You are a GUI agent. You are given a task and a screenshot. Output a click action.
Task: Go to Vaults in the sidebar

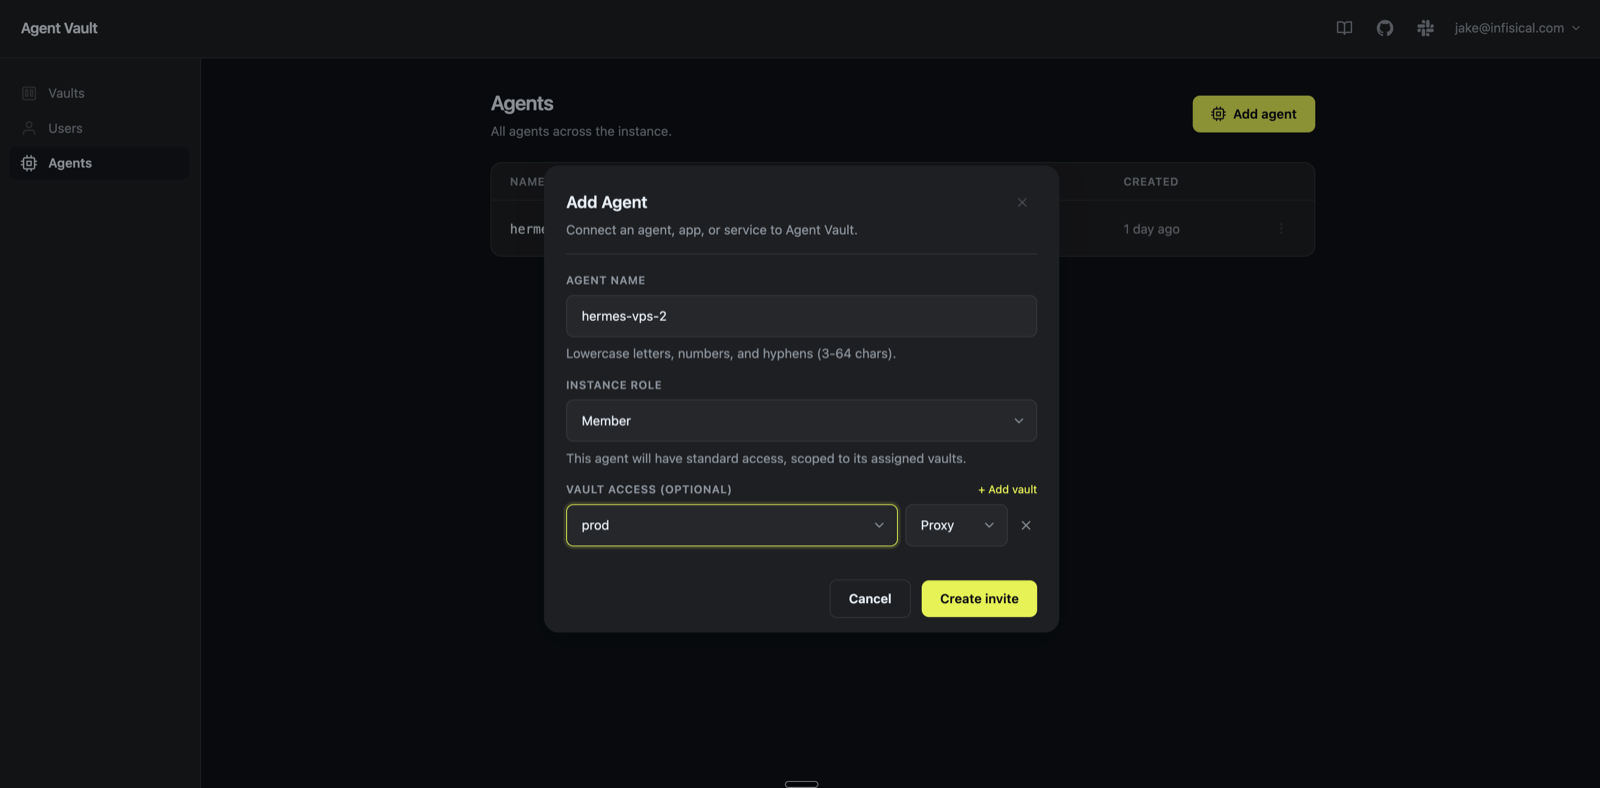click(99, 93)
